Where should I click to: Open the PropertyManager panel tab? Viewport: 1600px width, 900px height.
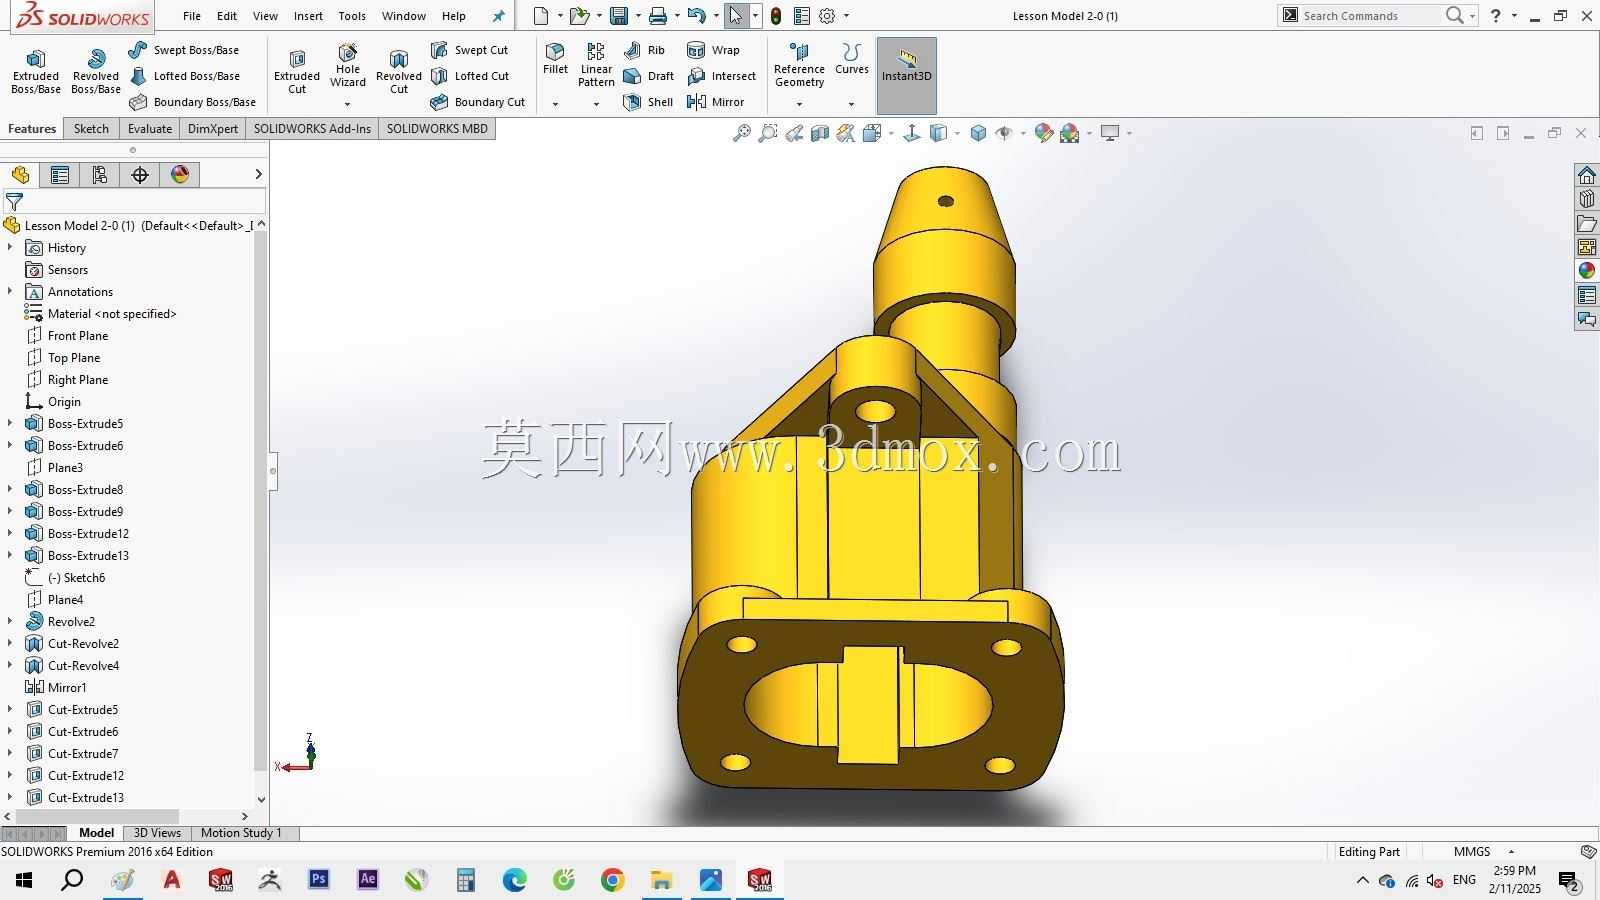click(60, 175)
